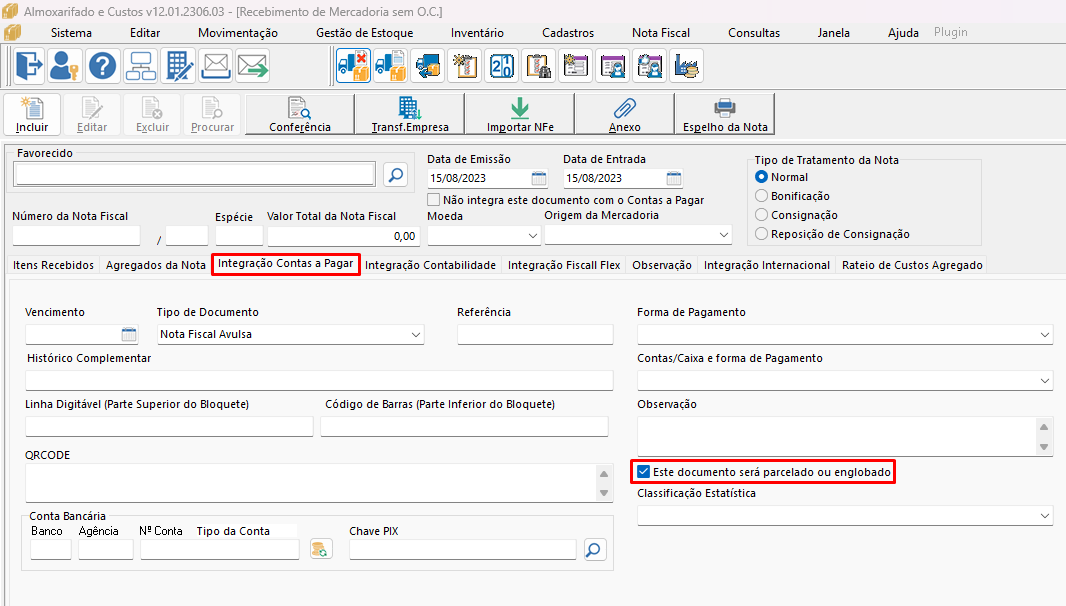
Task: Click the Transf.Empresa button
Action: (x=410, y=114)
